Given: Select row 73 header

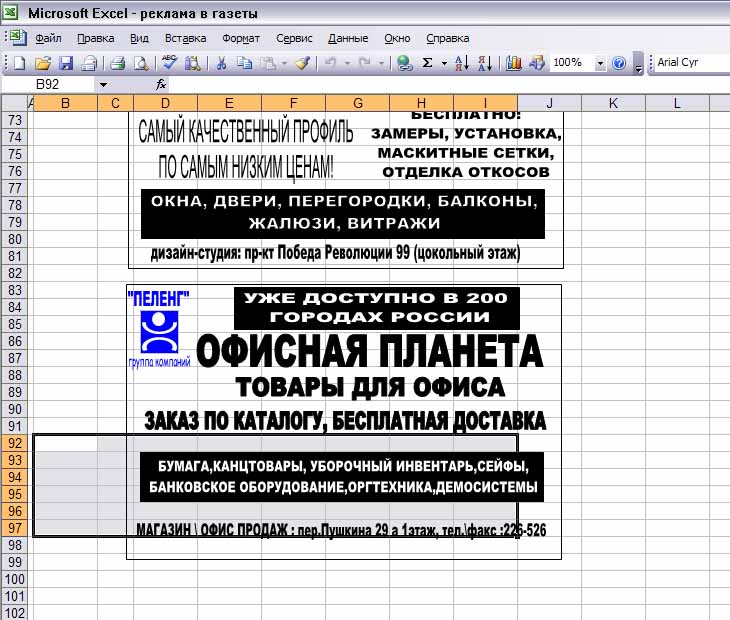Looking at the screenshot, I should click(15, 120).
